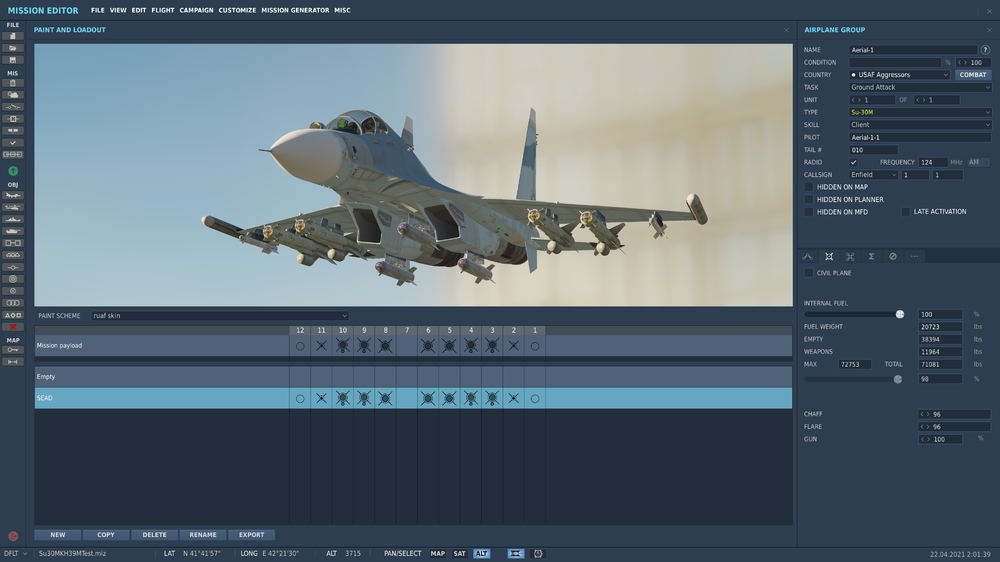The image size is (1000, 562).
Task: Click the red X delete tool
Action: click(x=13, y=327)
